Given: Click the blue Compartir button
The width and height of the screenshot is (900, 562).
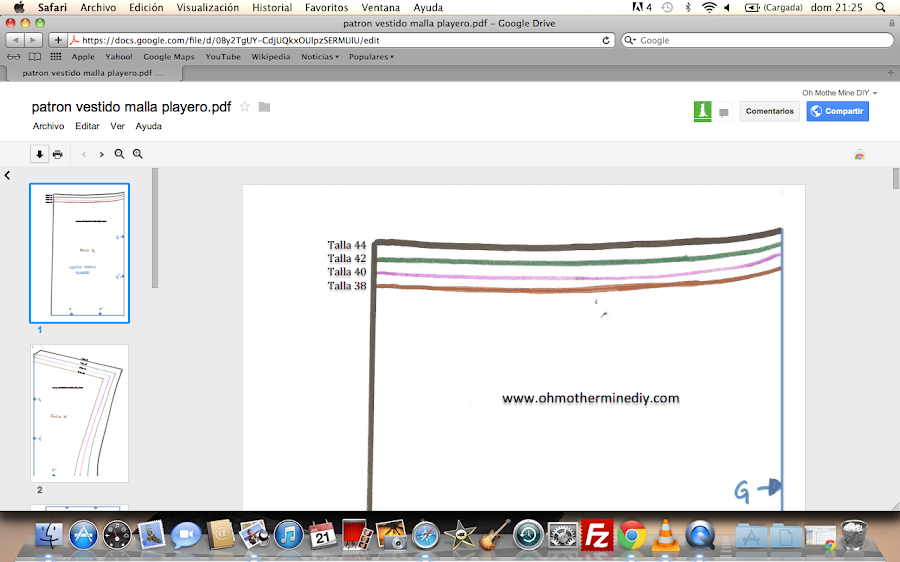Looking at the screenshot, I should pos(837,111).
